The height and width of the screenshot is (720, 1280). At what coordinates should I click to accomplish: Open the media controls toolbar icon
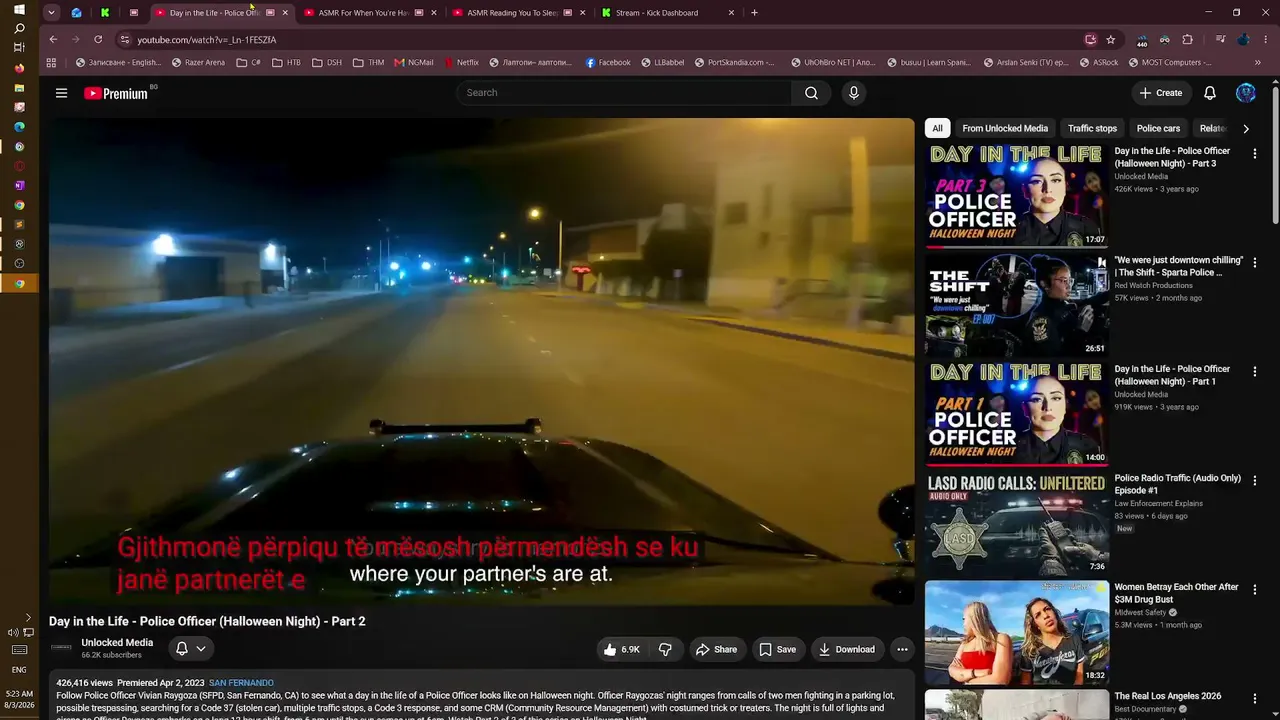point(1221,40)
